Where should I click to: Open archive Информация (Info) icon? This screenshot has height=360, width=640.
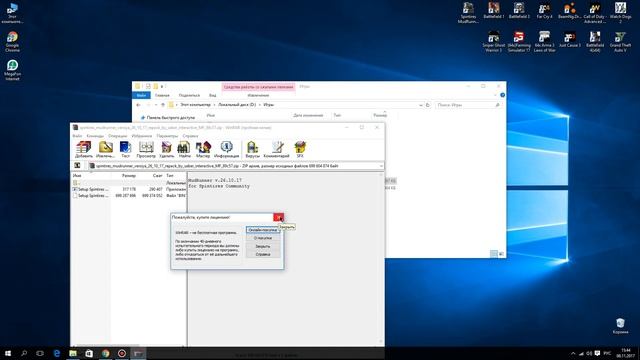click(x=227, y=149)
